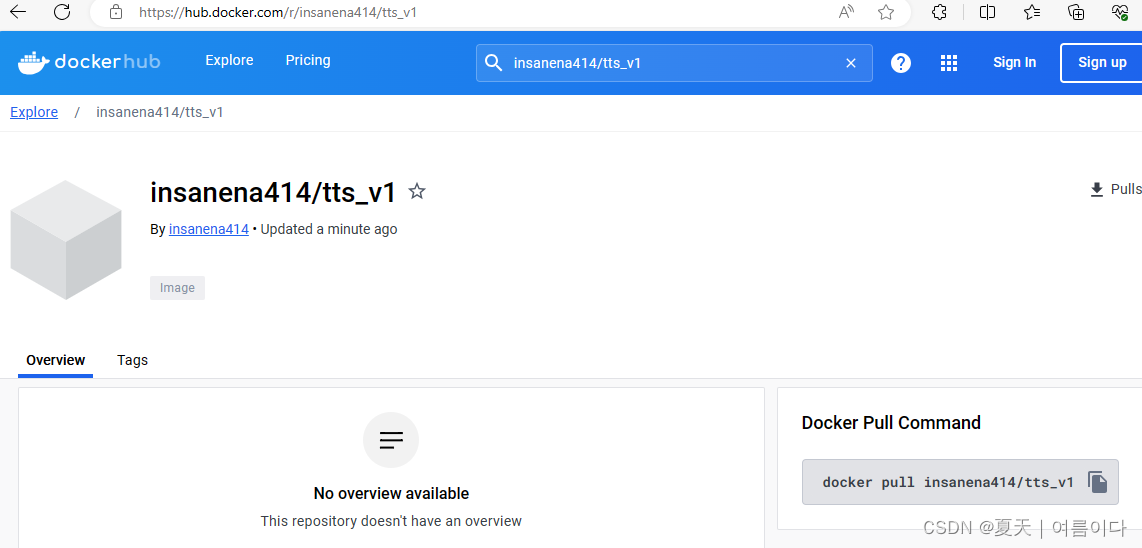
Task: Click the Sign In link
Action: click(1015, 63)
